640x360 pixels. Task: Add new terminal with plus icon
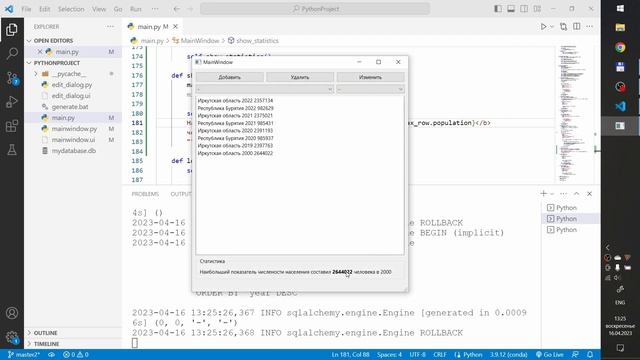coord(543,193)
